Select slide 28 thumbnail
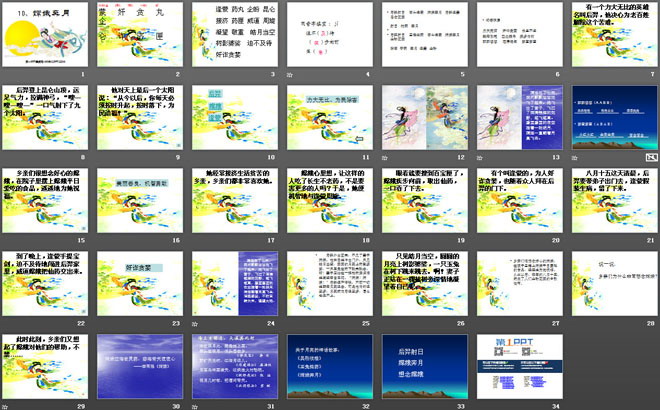Viewport: 660px width, 410px height. pyautogui.click(x=615, y=283)
